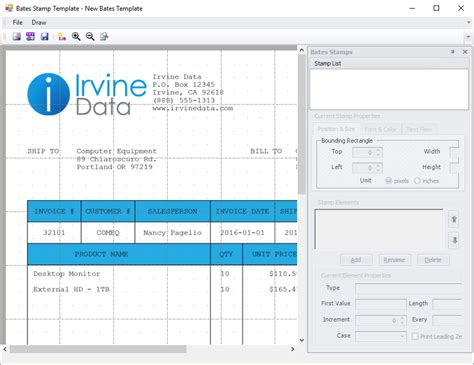The height and width of the screenshot is (365, 474).
Task: Select the inches unit radio button
Action: [x=417, y=181]
